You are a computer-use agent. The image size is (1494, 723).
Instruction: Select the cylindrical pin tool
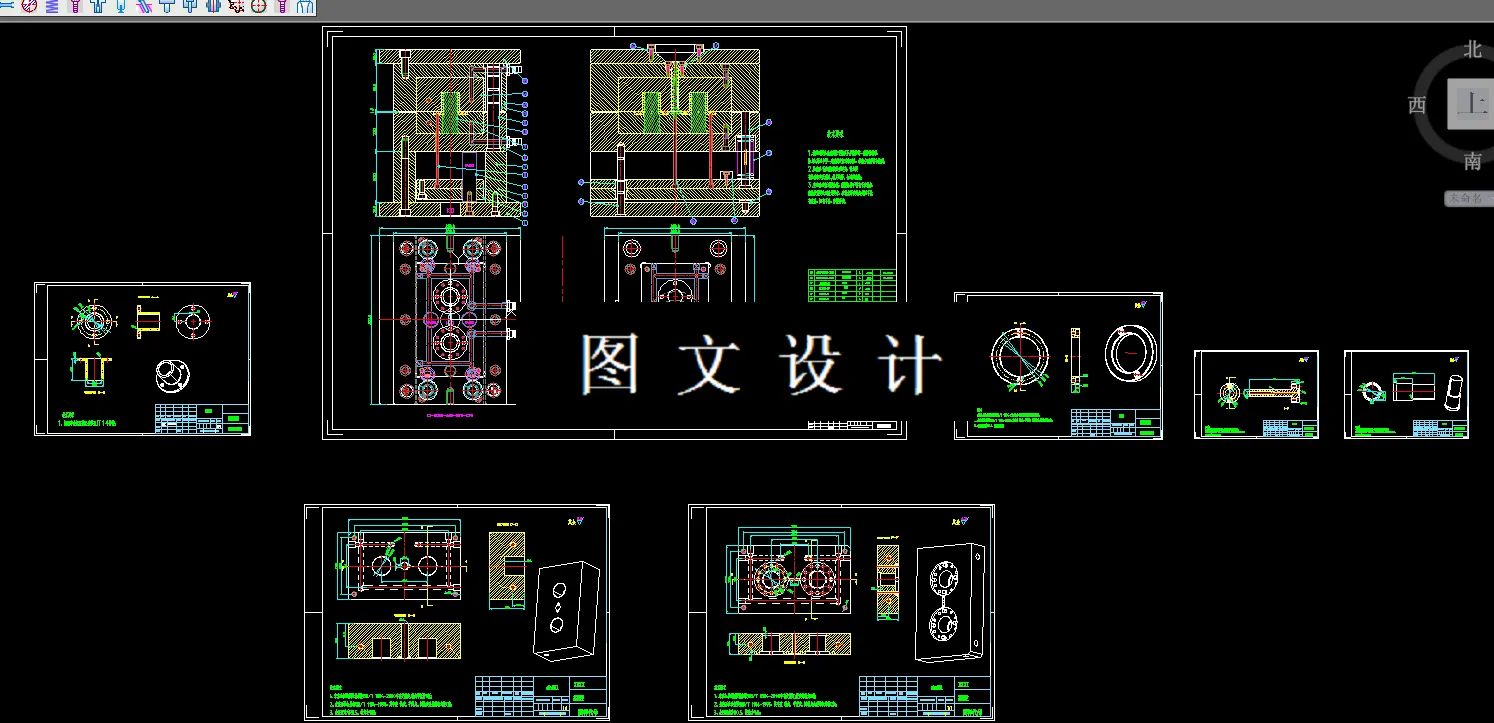(x=120, y=7)
